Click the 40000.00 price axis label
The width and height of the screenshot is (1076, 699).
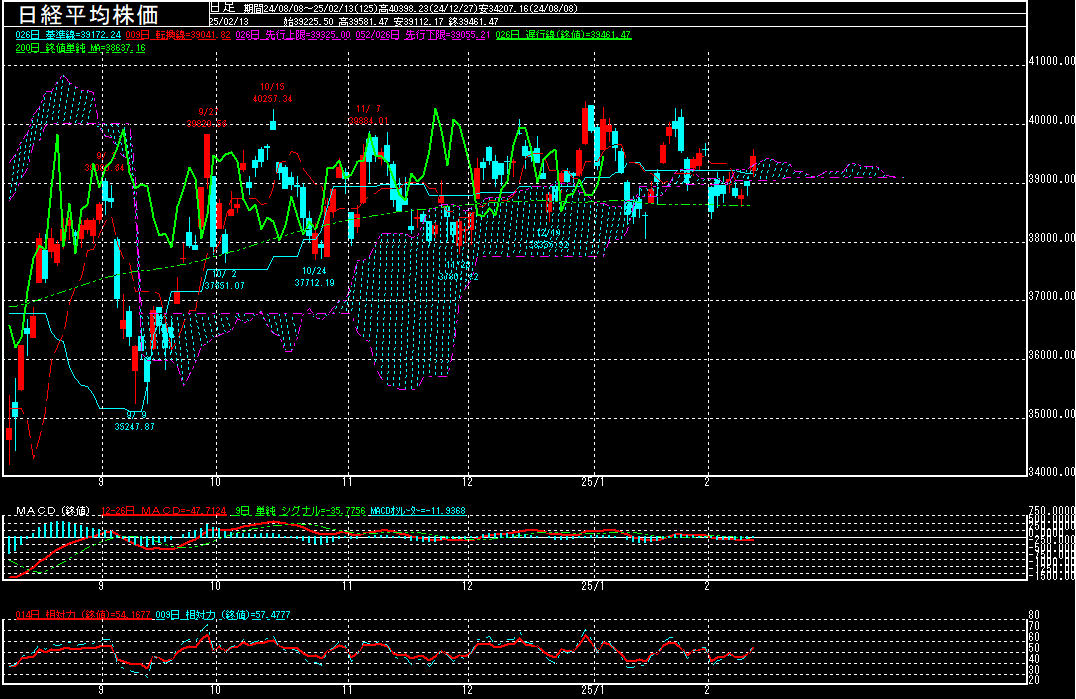click(1052, 120)
